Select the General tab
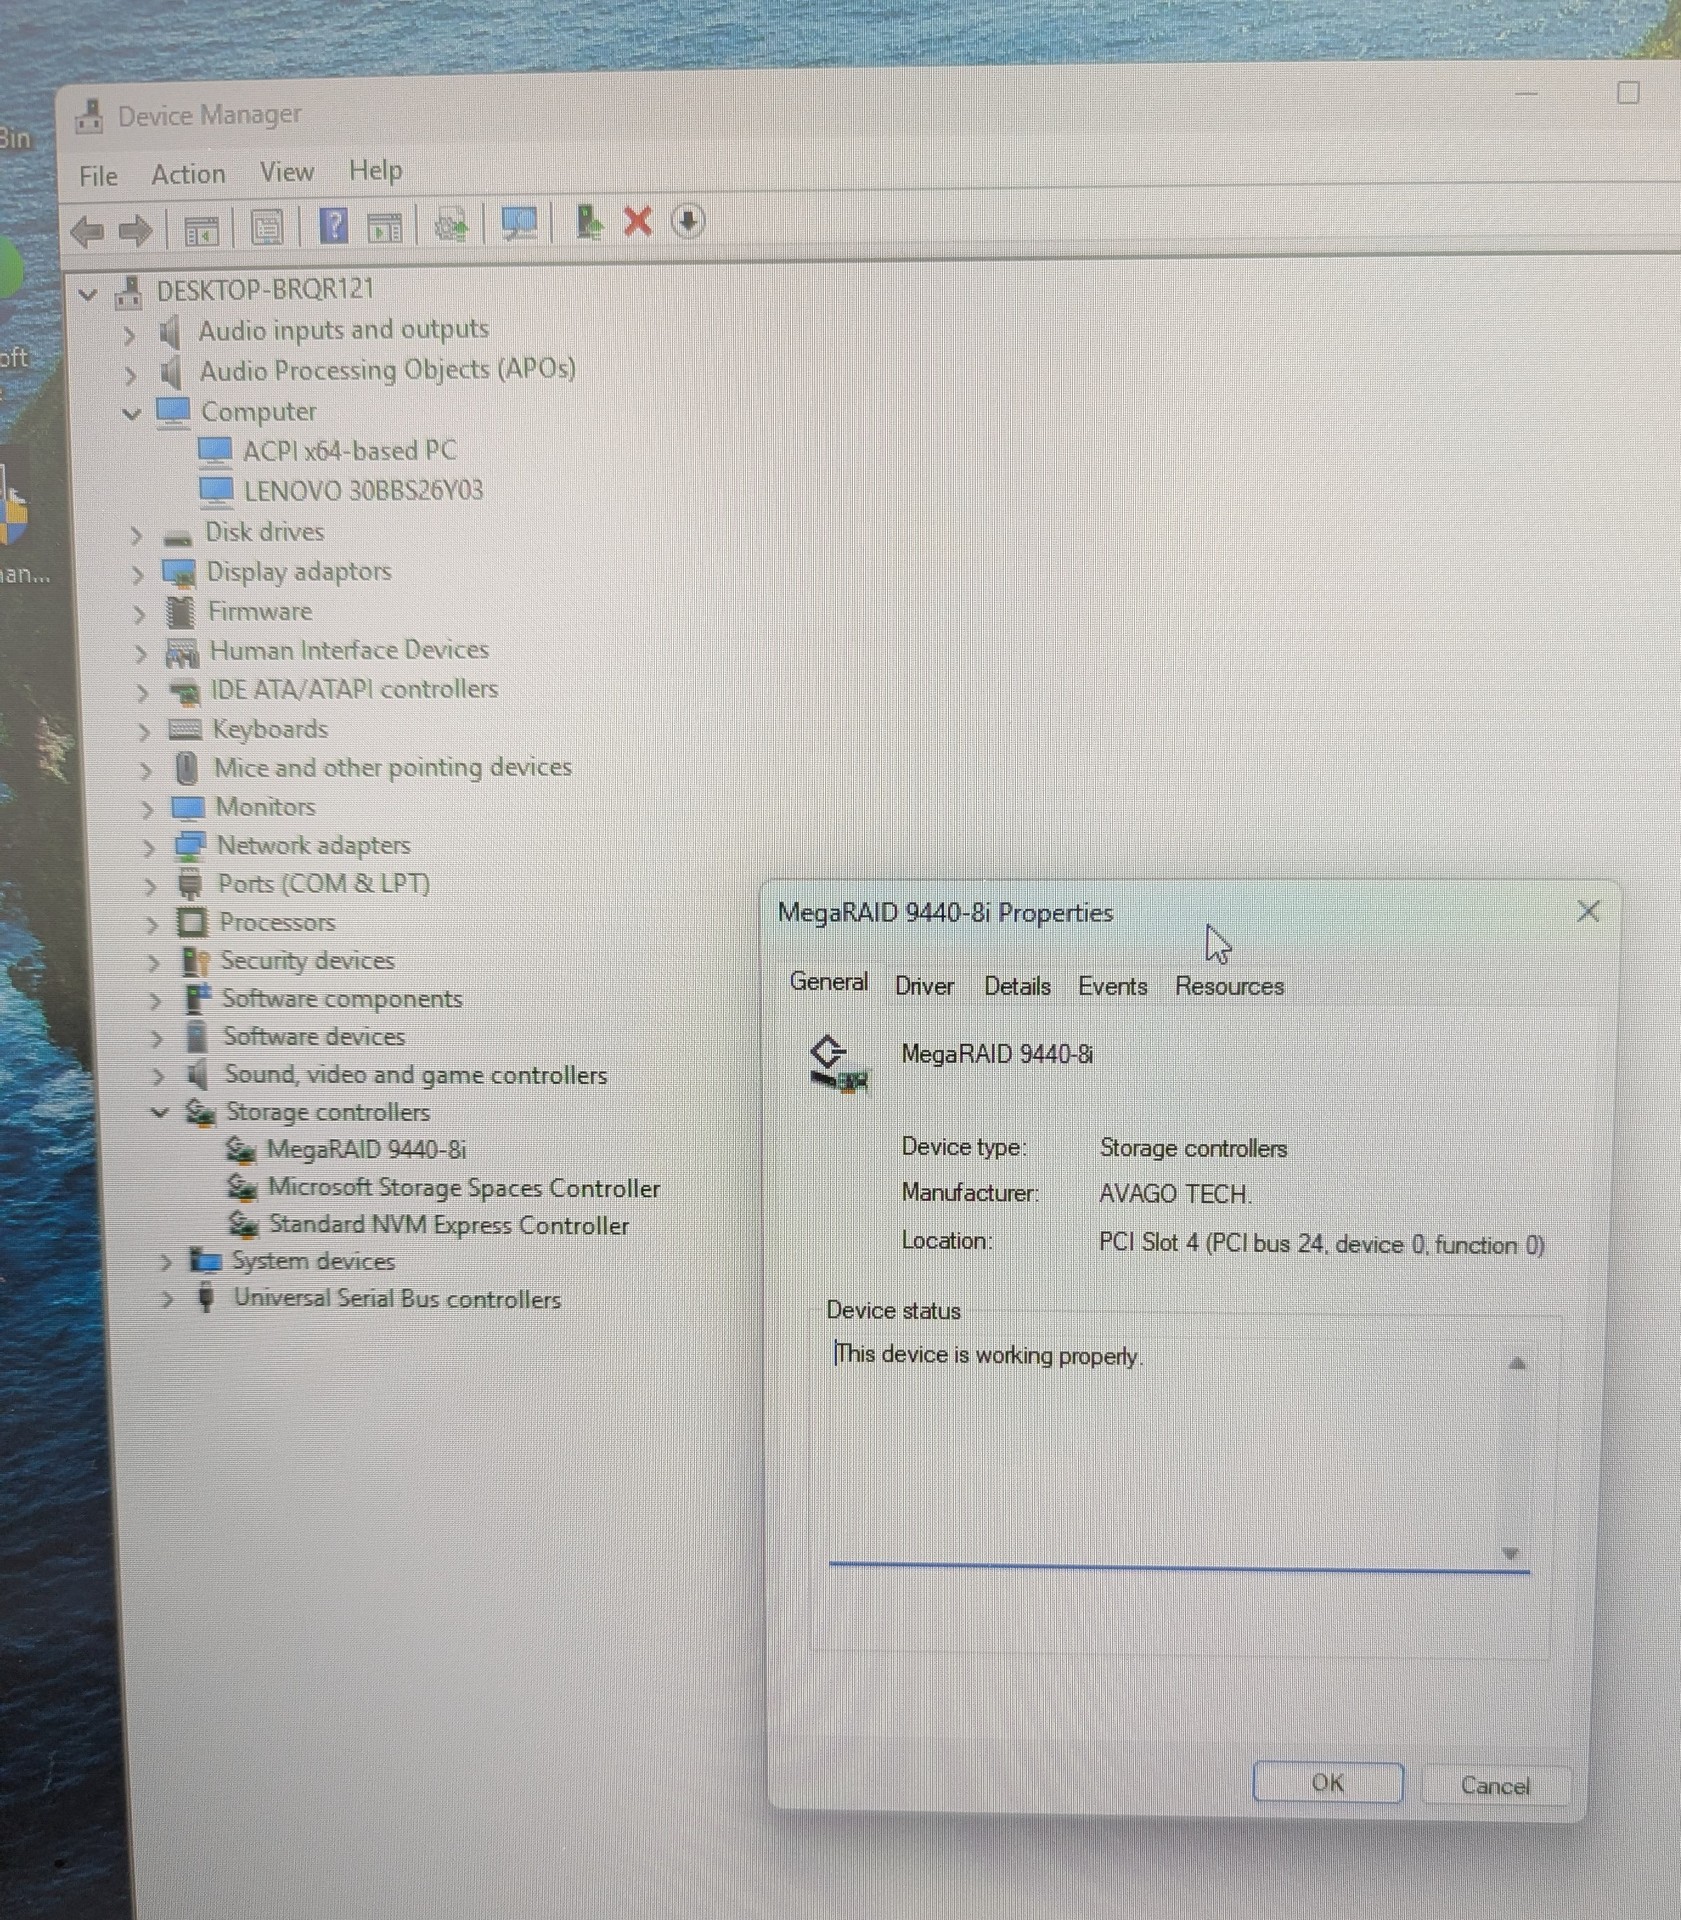The image size is (1681, 1920). (x=829, y=982)
